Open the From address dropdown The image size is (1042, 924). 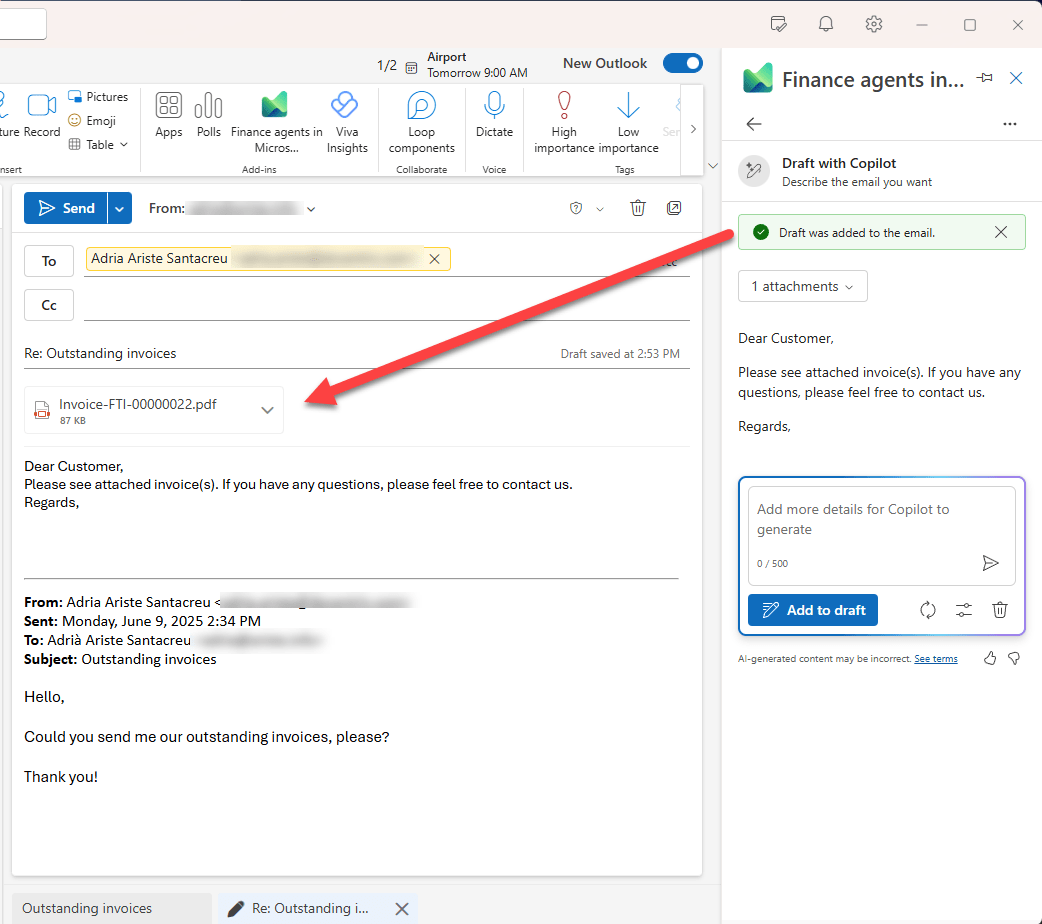coord(310,209)
